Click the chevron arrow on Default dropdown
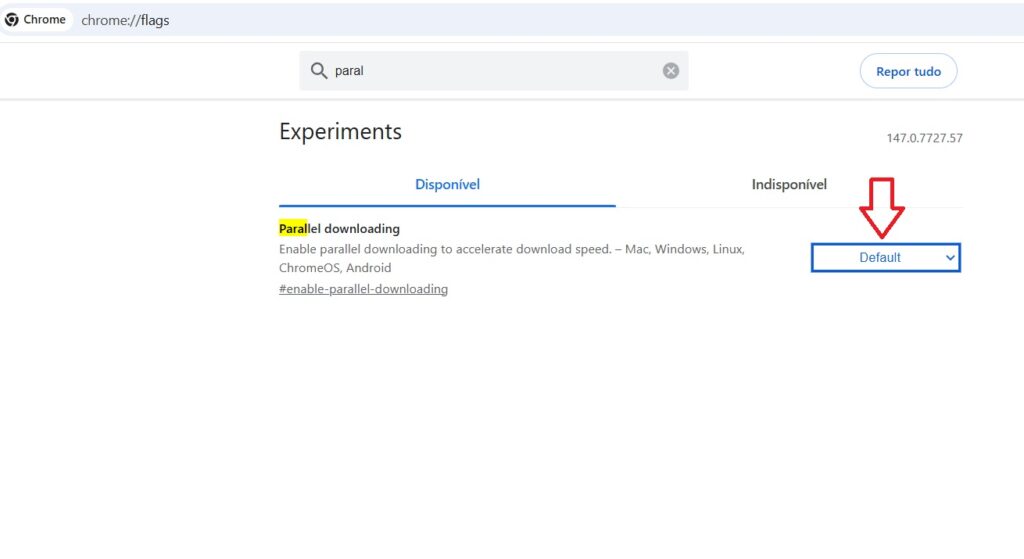The height and width of the screenshot is (559, 1024). click(x=950, y=258)
